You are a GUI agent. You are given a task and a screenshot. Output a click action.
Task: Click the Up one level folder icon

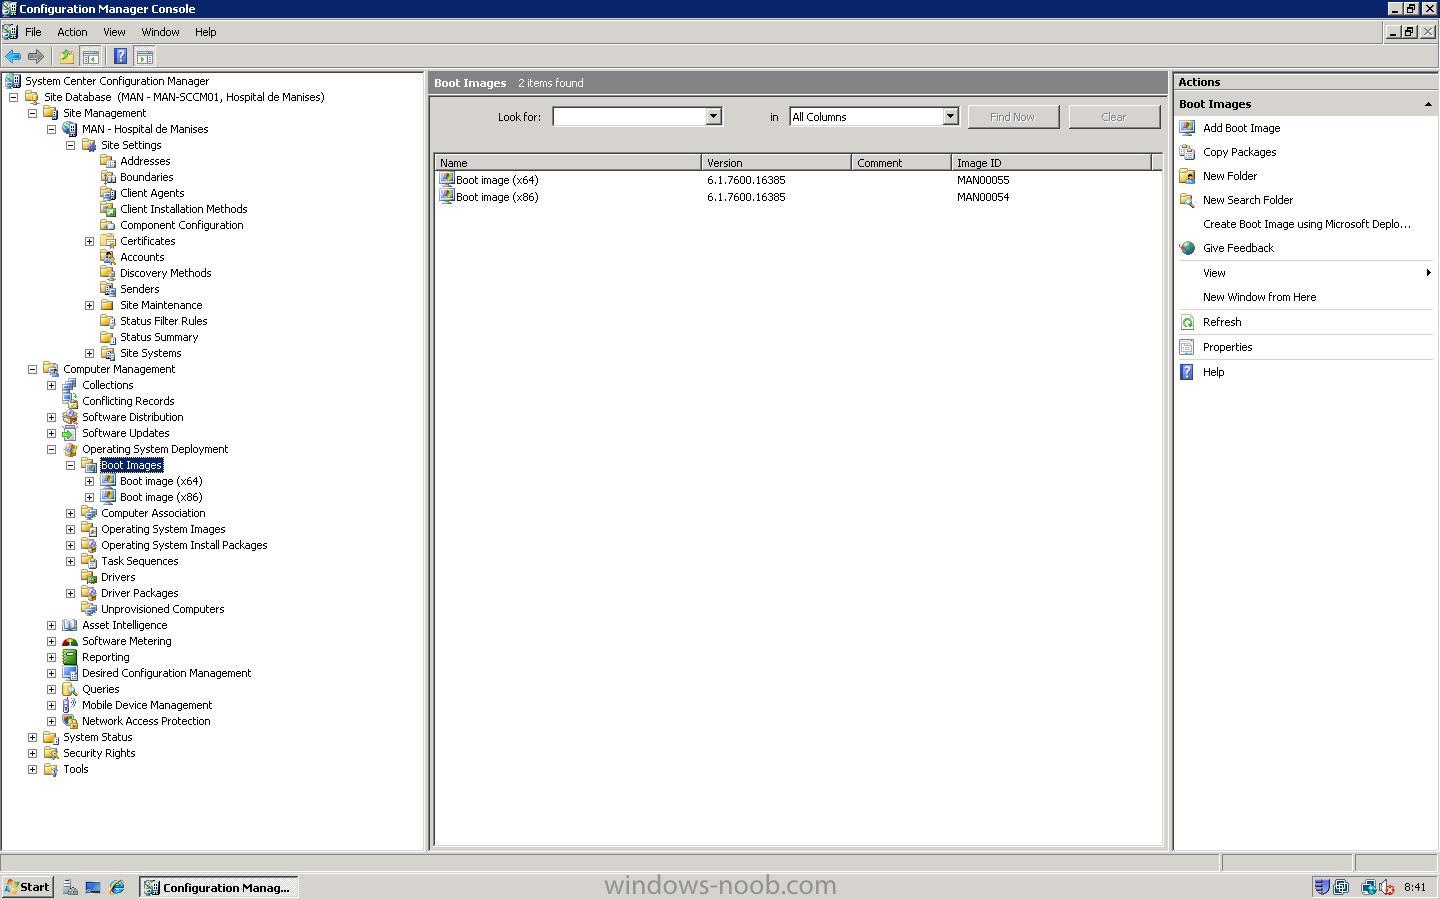tap(67, 57)
